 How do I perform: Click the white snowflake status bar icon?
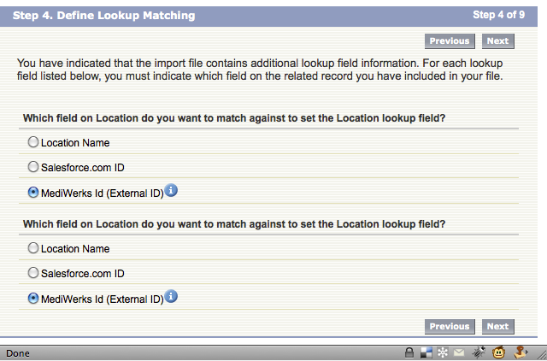pos(442,352)
